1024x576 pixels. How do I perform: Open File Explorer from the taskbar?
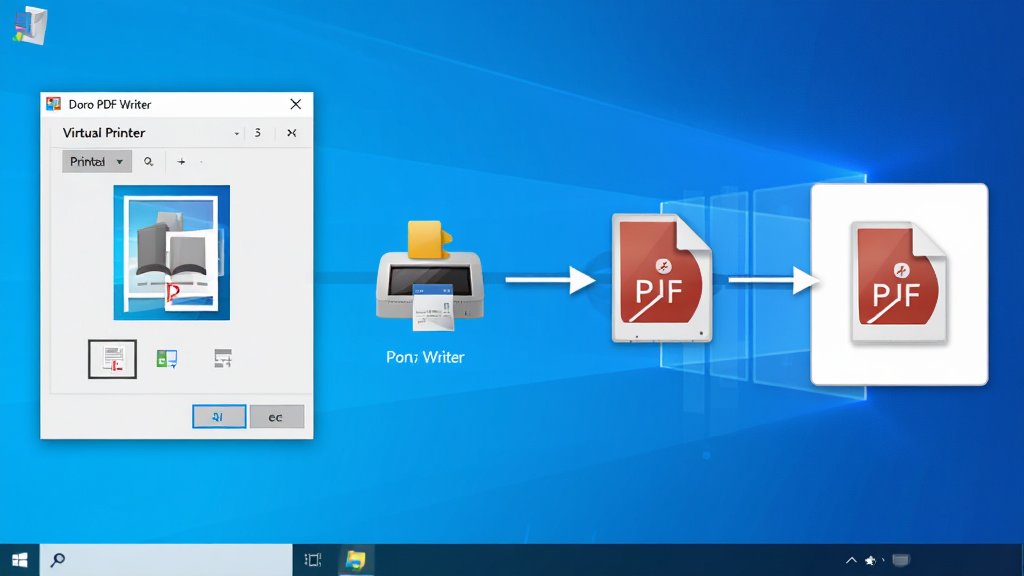355,560
